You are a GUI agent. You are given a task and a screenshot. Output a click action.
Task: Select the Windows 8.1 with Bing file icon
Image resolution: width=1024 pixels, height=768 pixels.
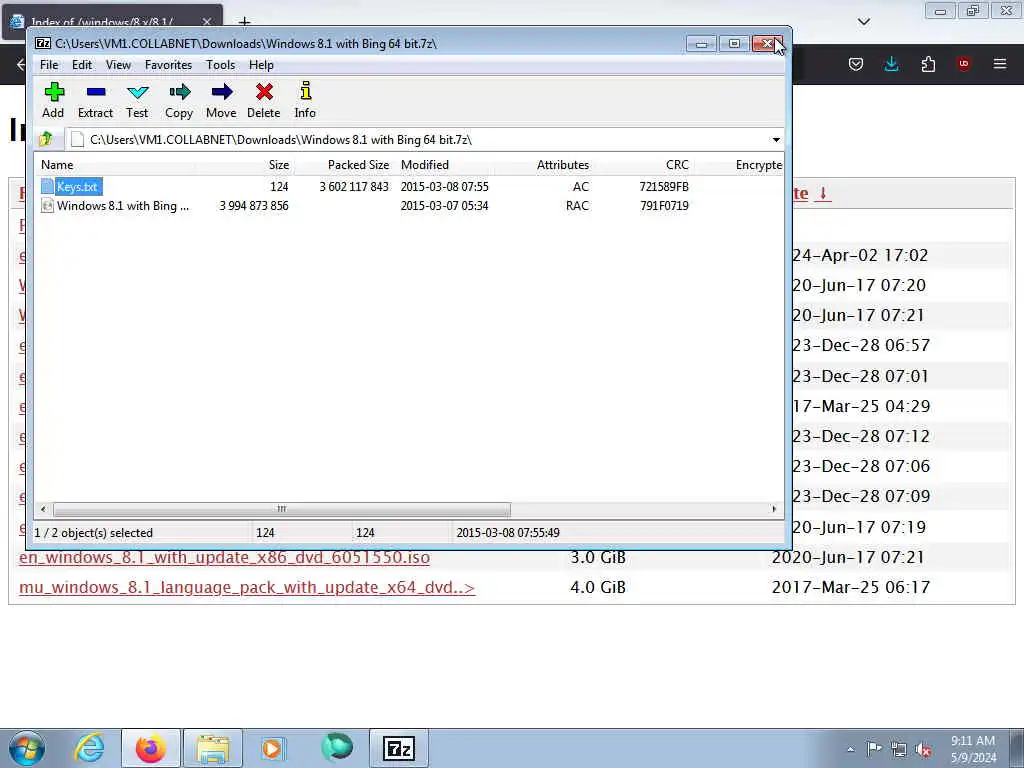47,206
